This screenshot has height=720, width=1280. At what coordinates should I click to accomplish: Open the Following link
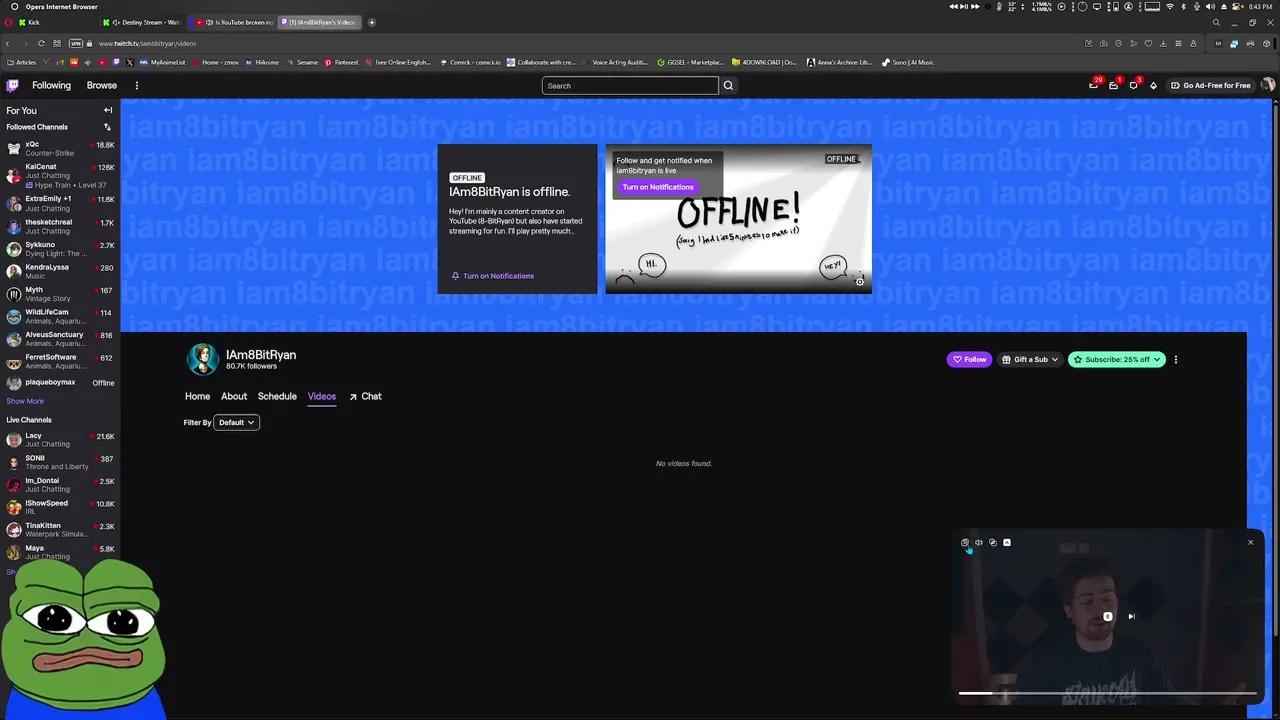click(x=51, y=85)
